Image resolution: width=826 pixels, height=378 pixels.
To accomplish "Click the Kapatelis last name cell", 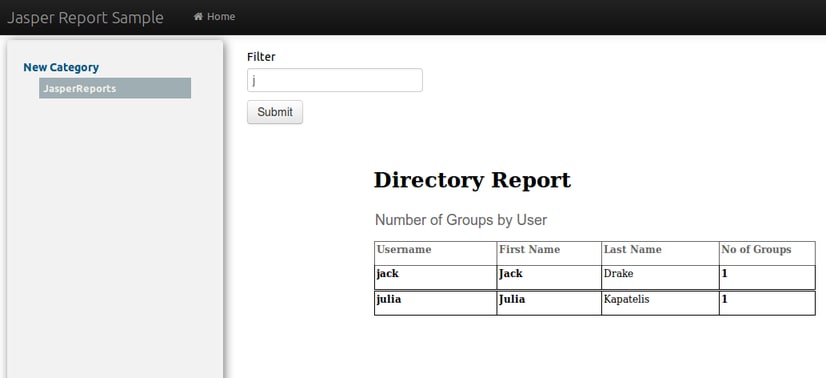I will [x=660, y=303].
